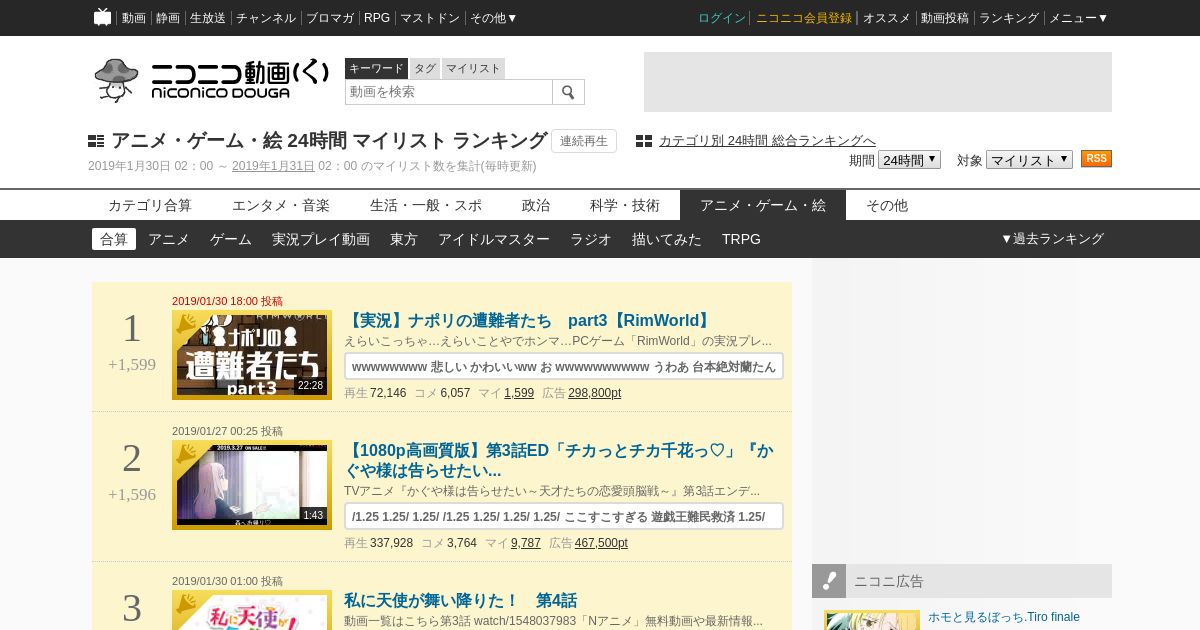This screenshot has width=1200, height=630.
Task: Expand ▼過去ランキング
Action: point(1052,239)
